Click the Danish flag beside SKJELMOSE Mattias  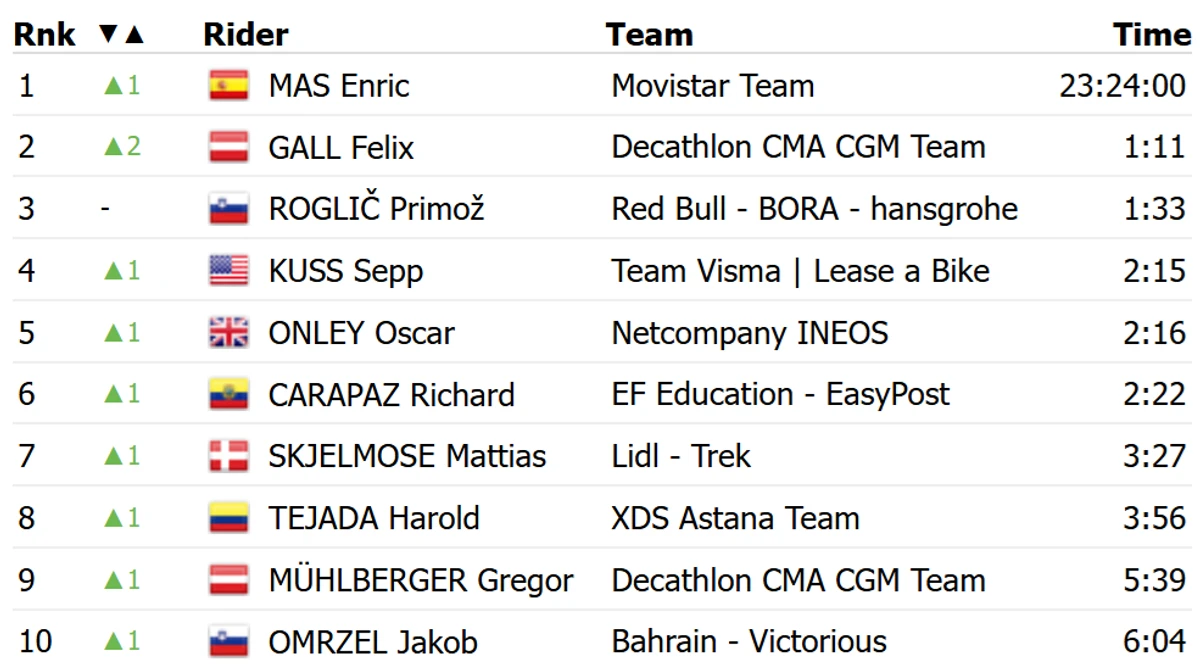229,456
